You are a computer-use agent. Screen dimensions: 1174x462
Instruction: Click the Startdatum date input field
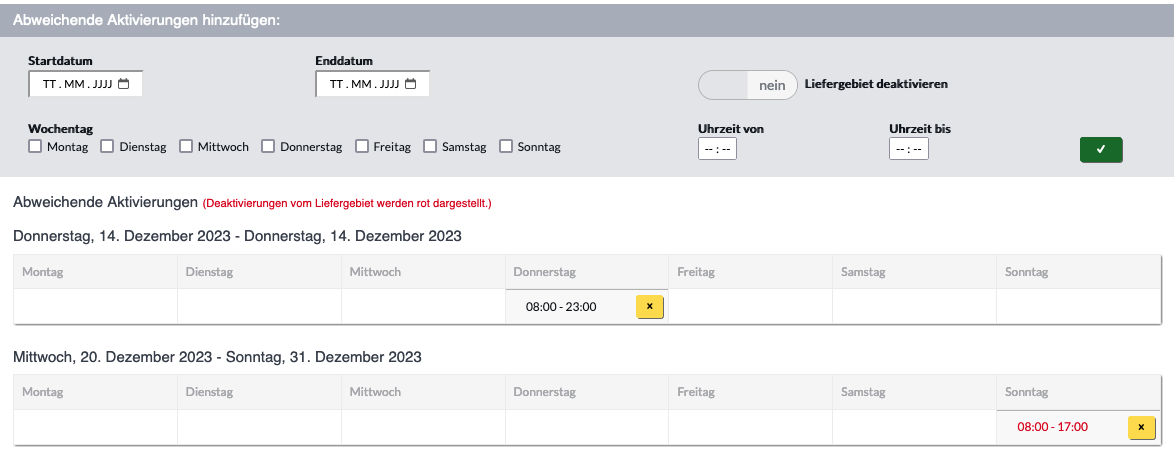[x=85, y=84]
